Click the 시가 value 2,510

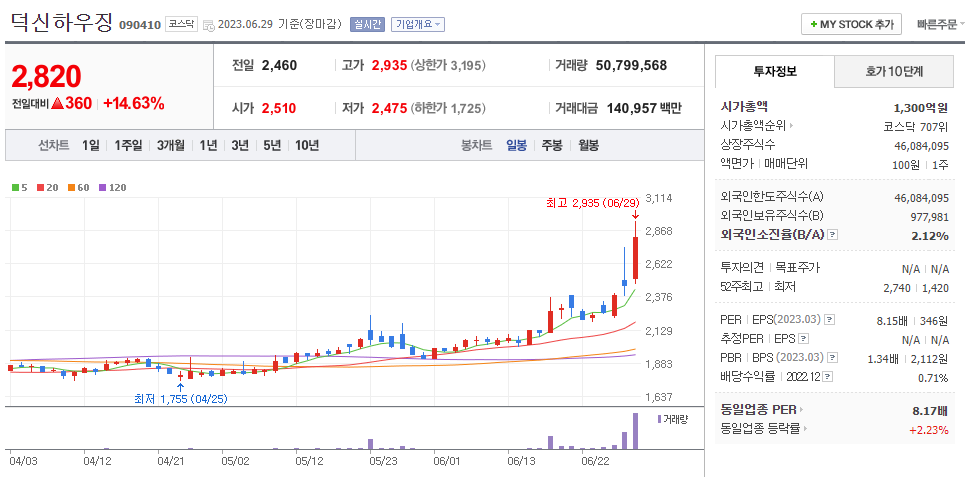pos(279,108)
